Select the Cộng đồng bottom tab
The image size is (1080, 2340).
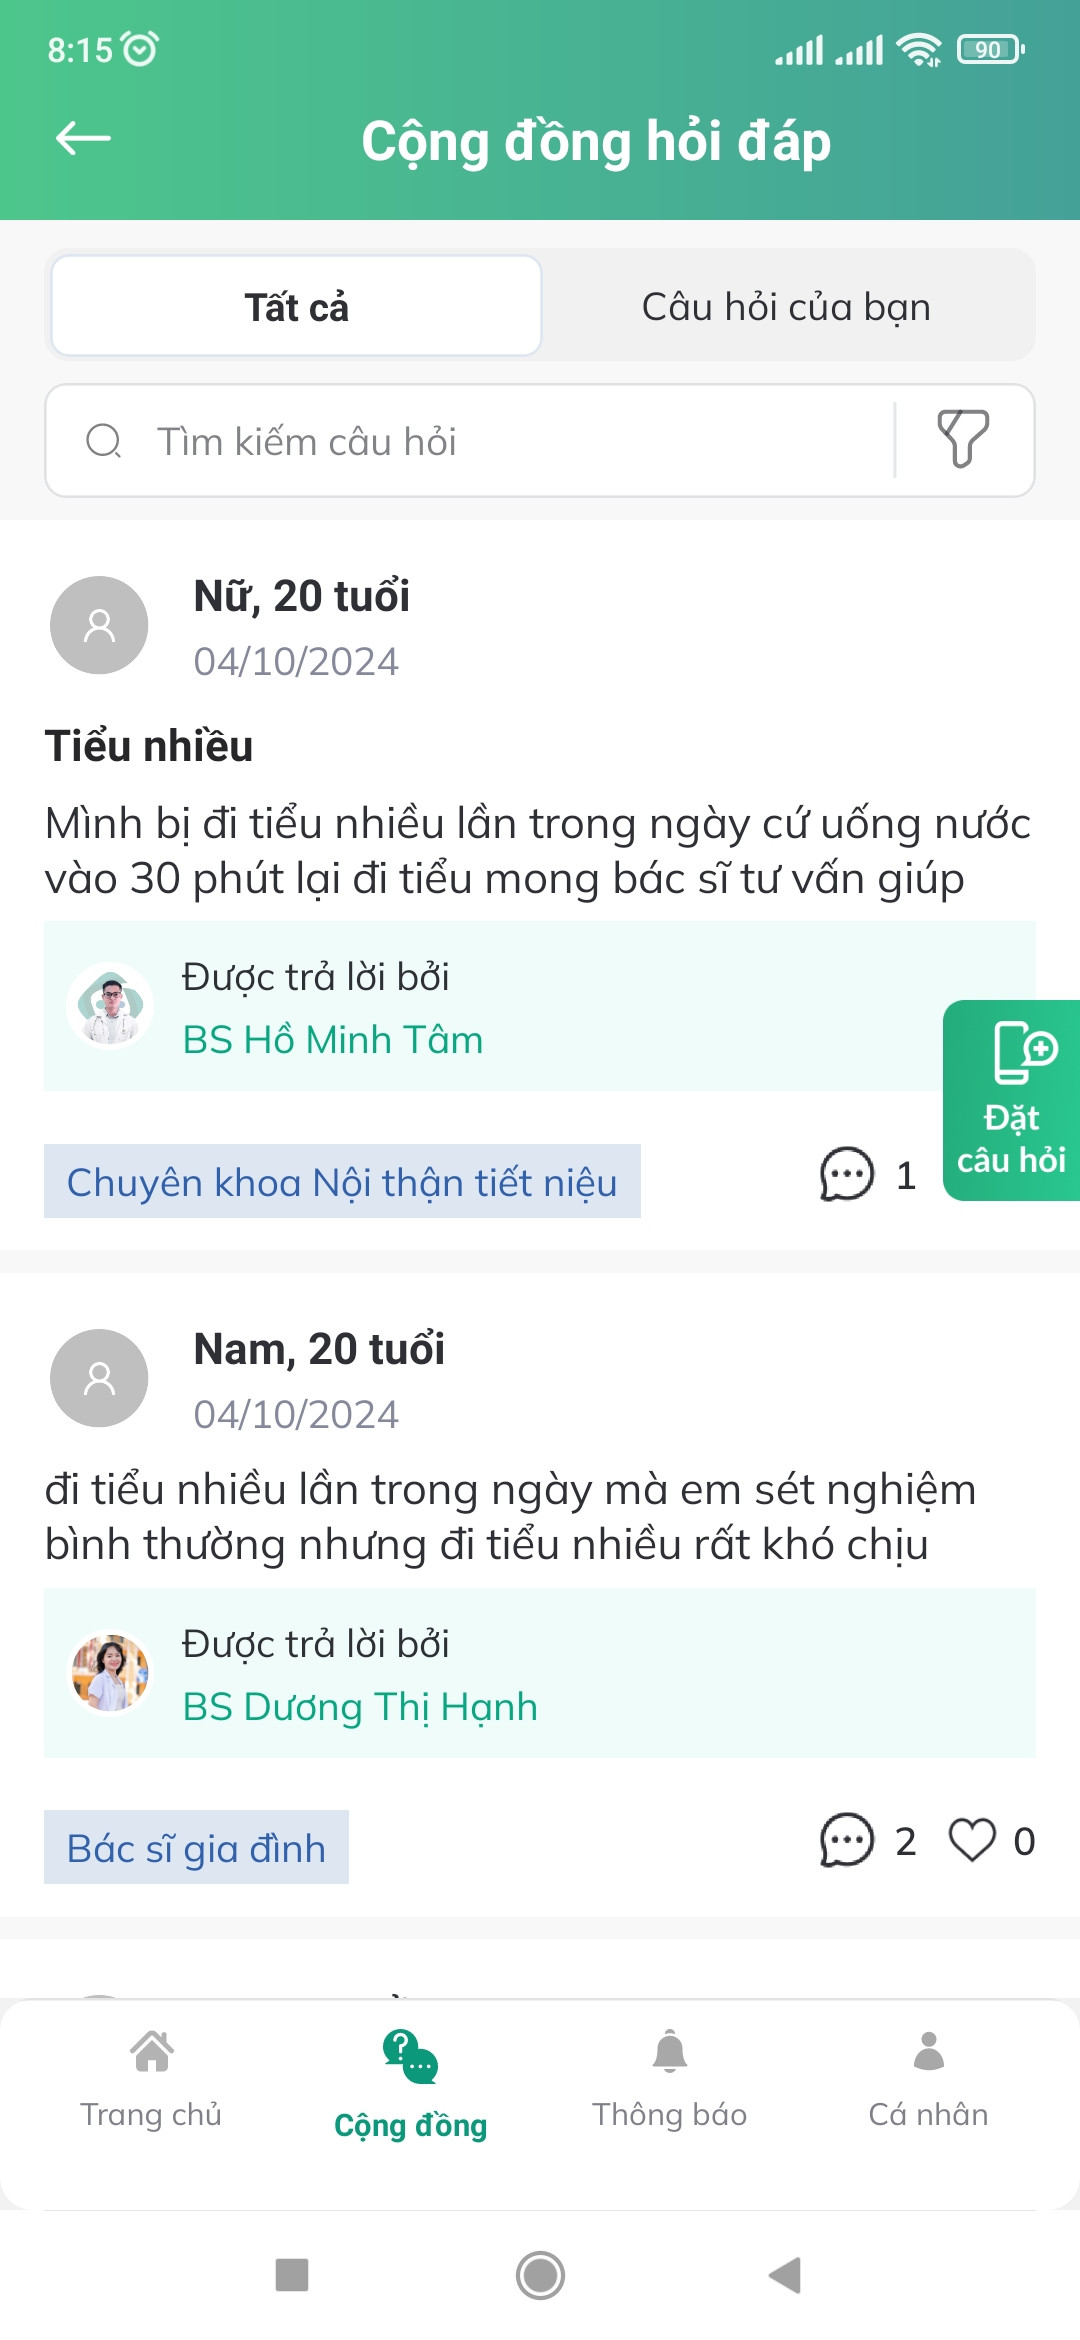click(x=410, y=2085)
